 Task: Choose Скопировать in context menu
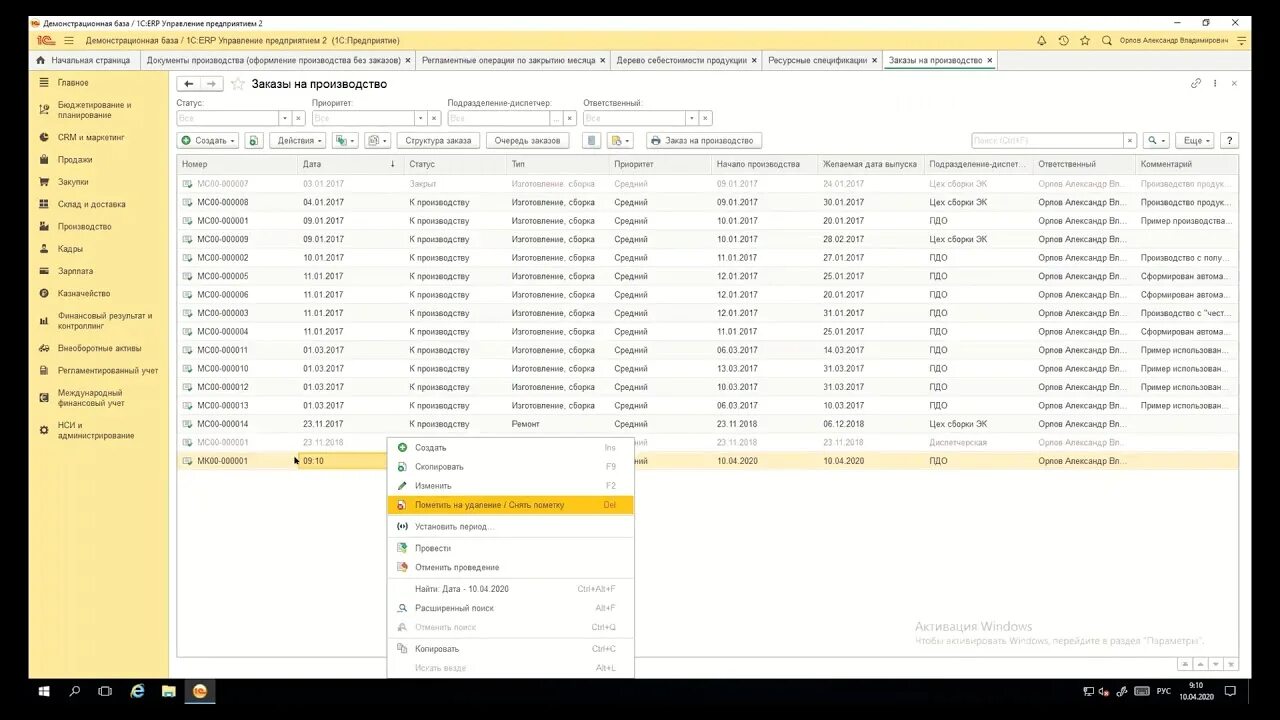pos(510,467)
